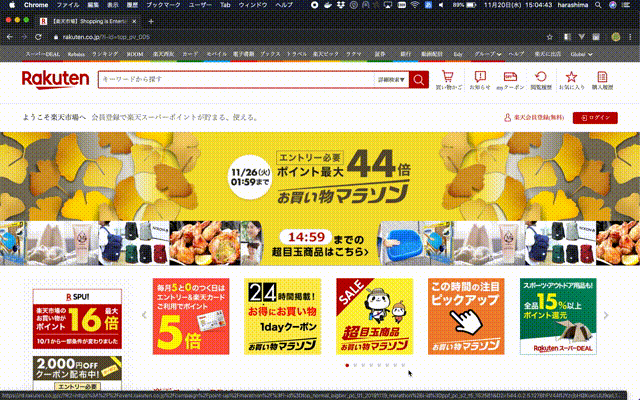Open トラベル in top navigation
The height and width of the screenshot is (400, 640).
point(297,54)
